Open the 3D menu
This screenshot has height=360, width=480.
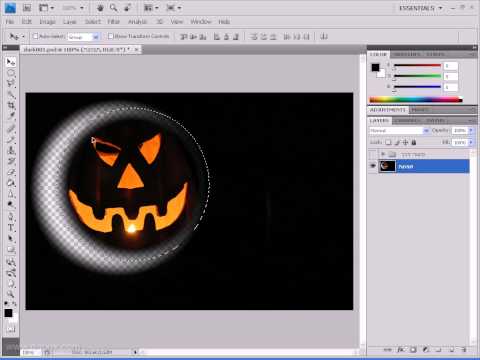coord(160,22)
